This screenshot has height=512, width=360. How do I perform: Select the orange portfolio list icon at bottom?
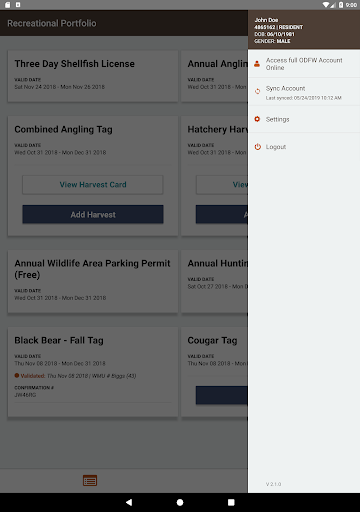click(90, 481)
